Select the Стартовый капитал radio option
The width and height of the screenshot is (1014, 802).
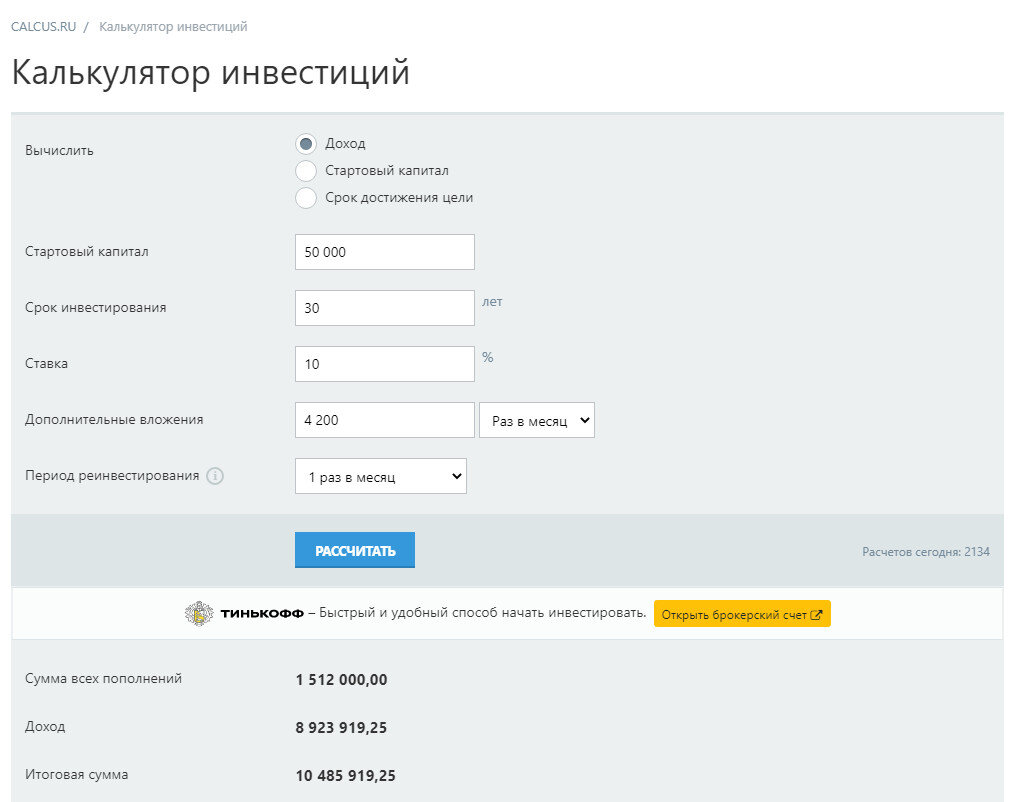[306, 170]
